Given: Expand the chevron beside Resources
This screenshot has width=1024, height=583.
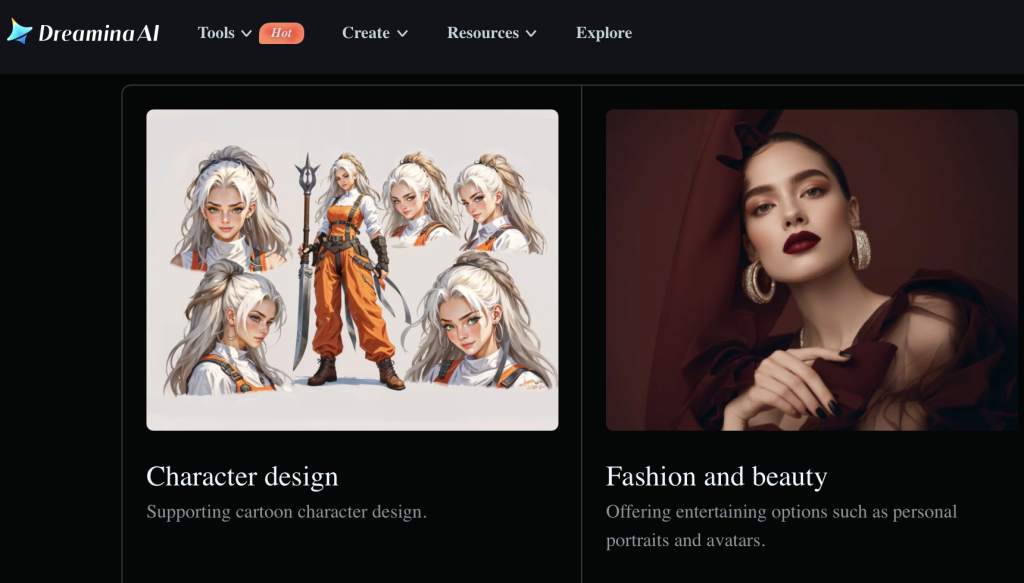Looking at the screenshot, I should (531, 34).
